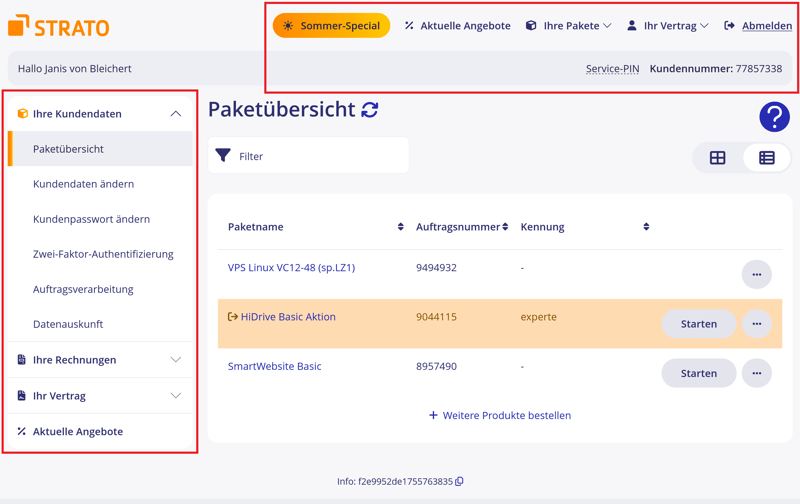Open options menu for VPS Linux package
The height and width of the screenshot is (504, 800).
tap(756, 274)
